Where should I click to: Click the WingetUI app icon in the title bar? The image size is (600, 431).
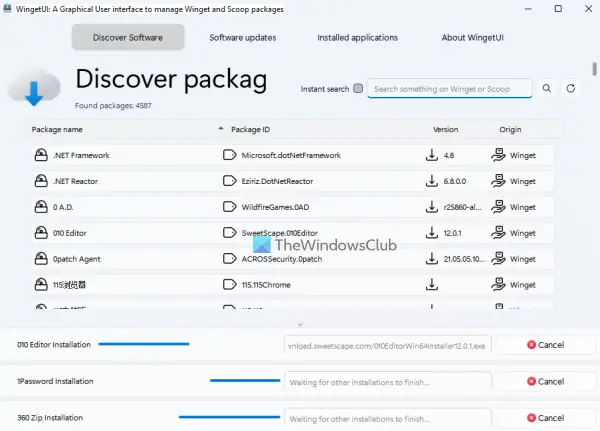tap(7, 9)
